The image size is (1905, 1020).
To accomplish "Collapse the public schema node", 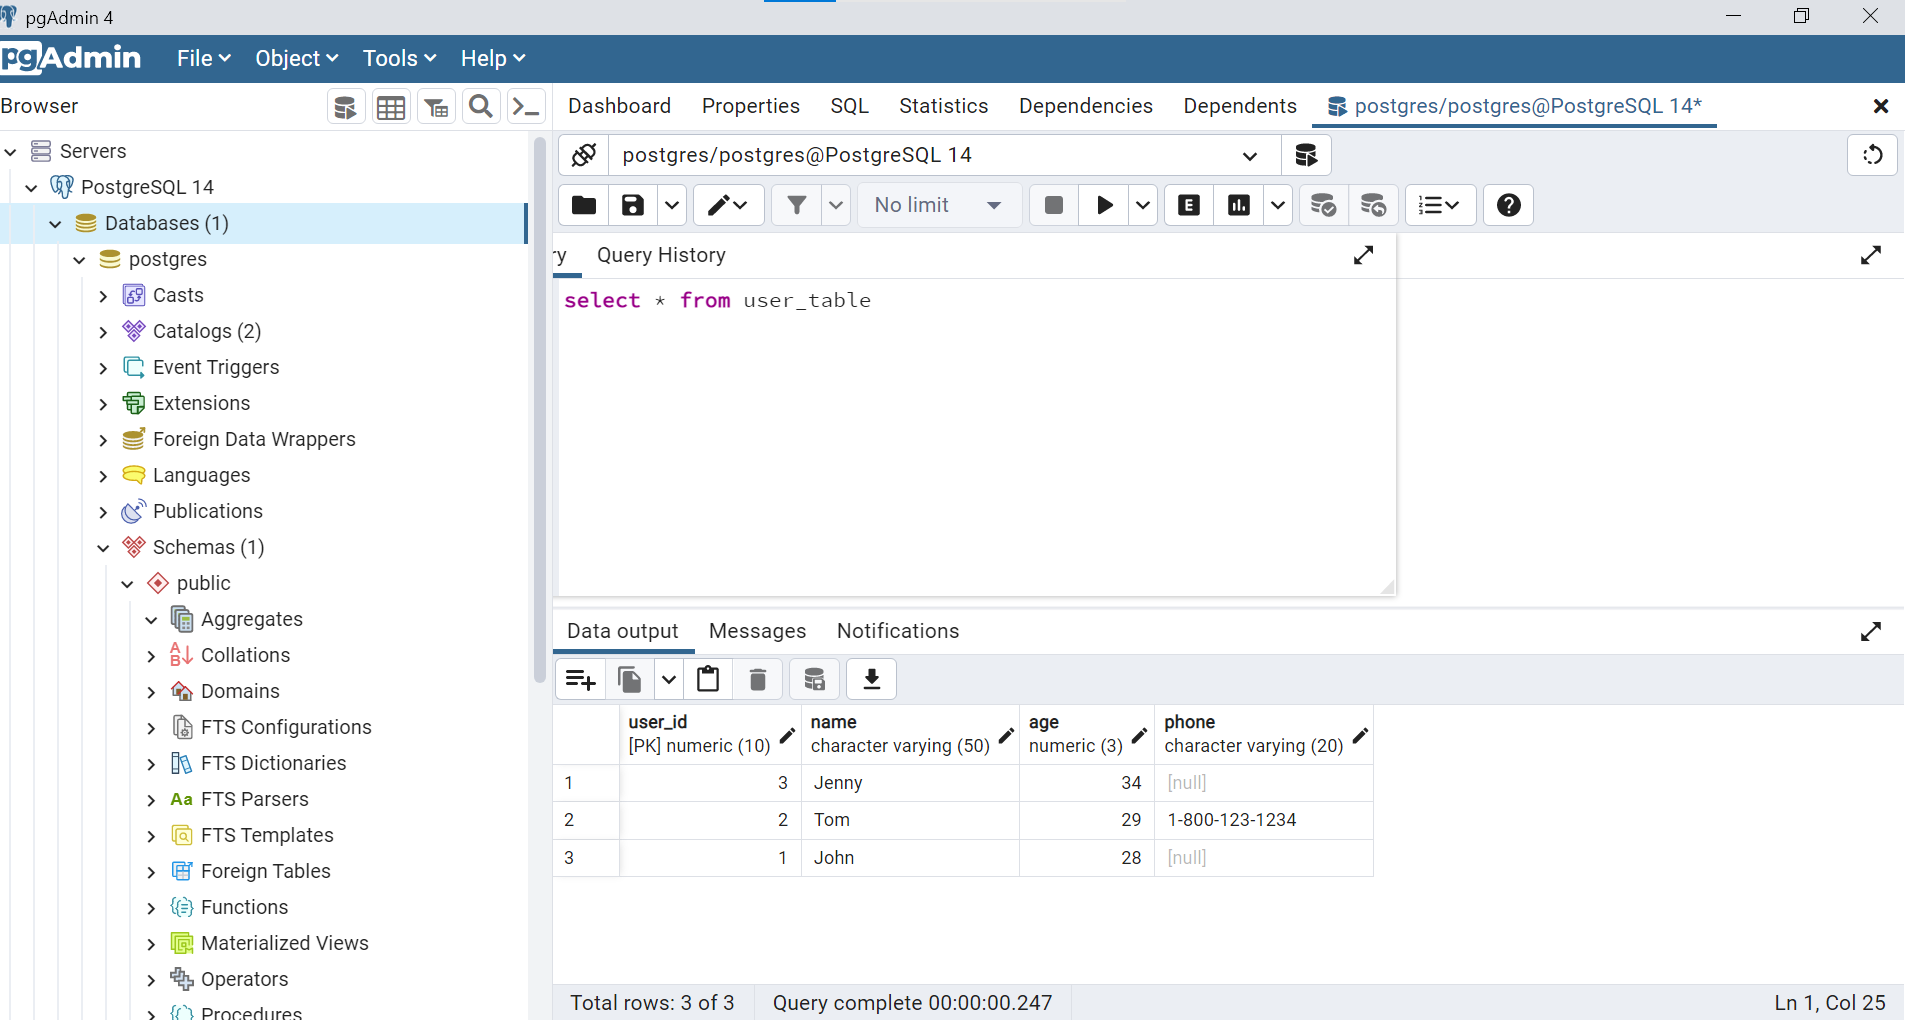I will [x=127, y=583].
